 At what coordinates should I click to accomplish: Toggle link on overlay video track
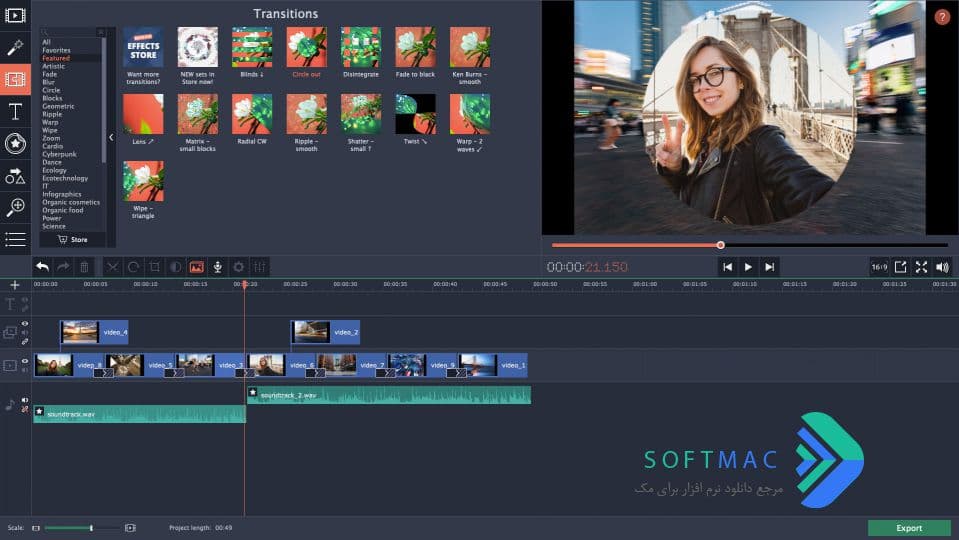pos(25,342)
